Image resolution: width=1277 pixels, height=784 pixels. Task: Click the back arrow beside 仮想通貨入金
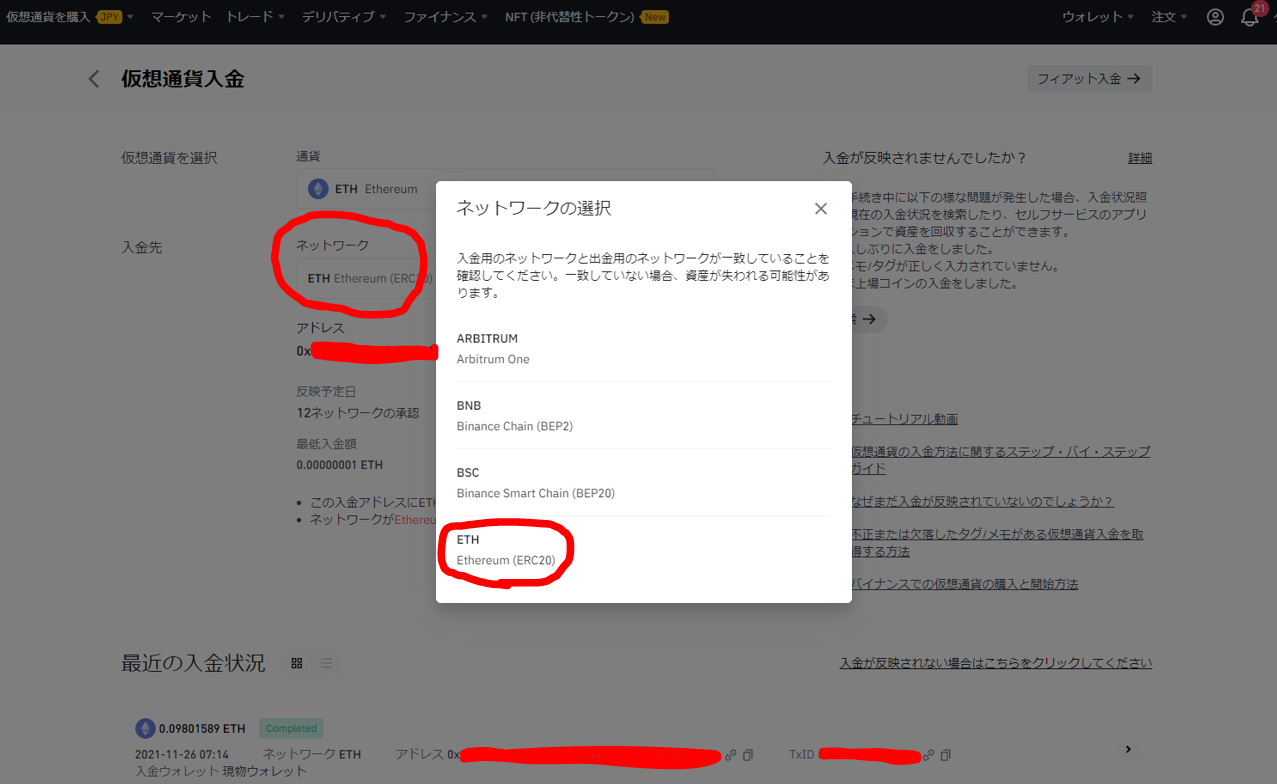click(93, 78)
